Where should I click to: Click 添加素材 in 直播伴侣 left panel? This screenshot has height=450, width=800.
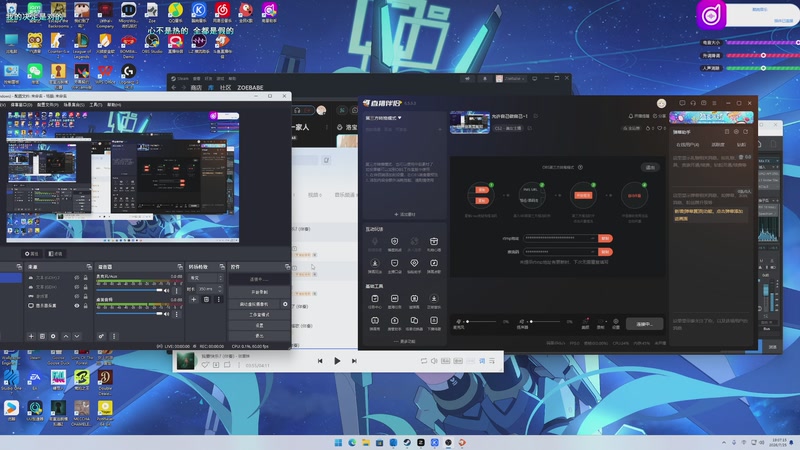(x=405, y=214)
